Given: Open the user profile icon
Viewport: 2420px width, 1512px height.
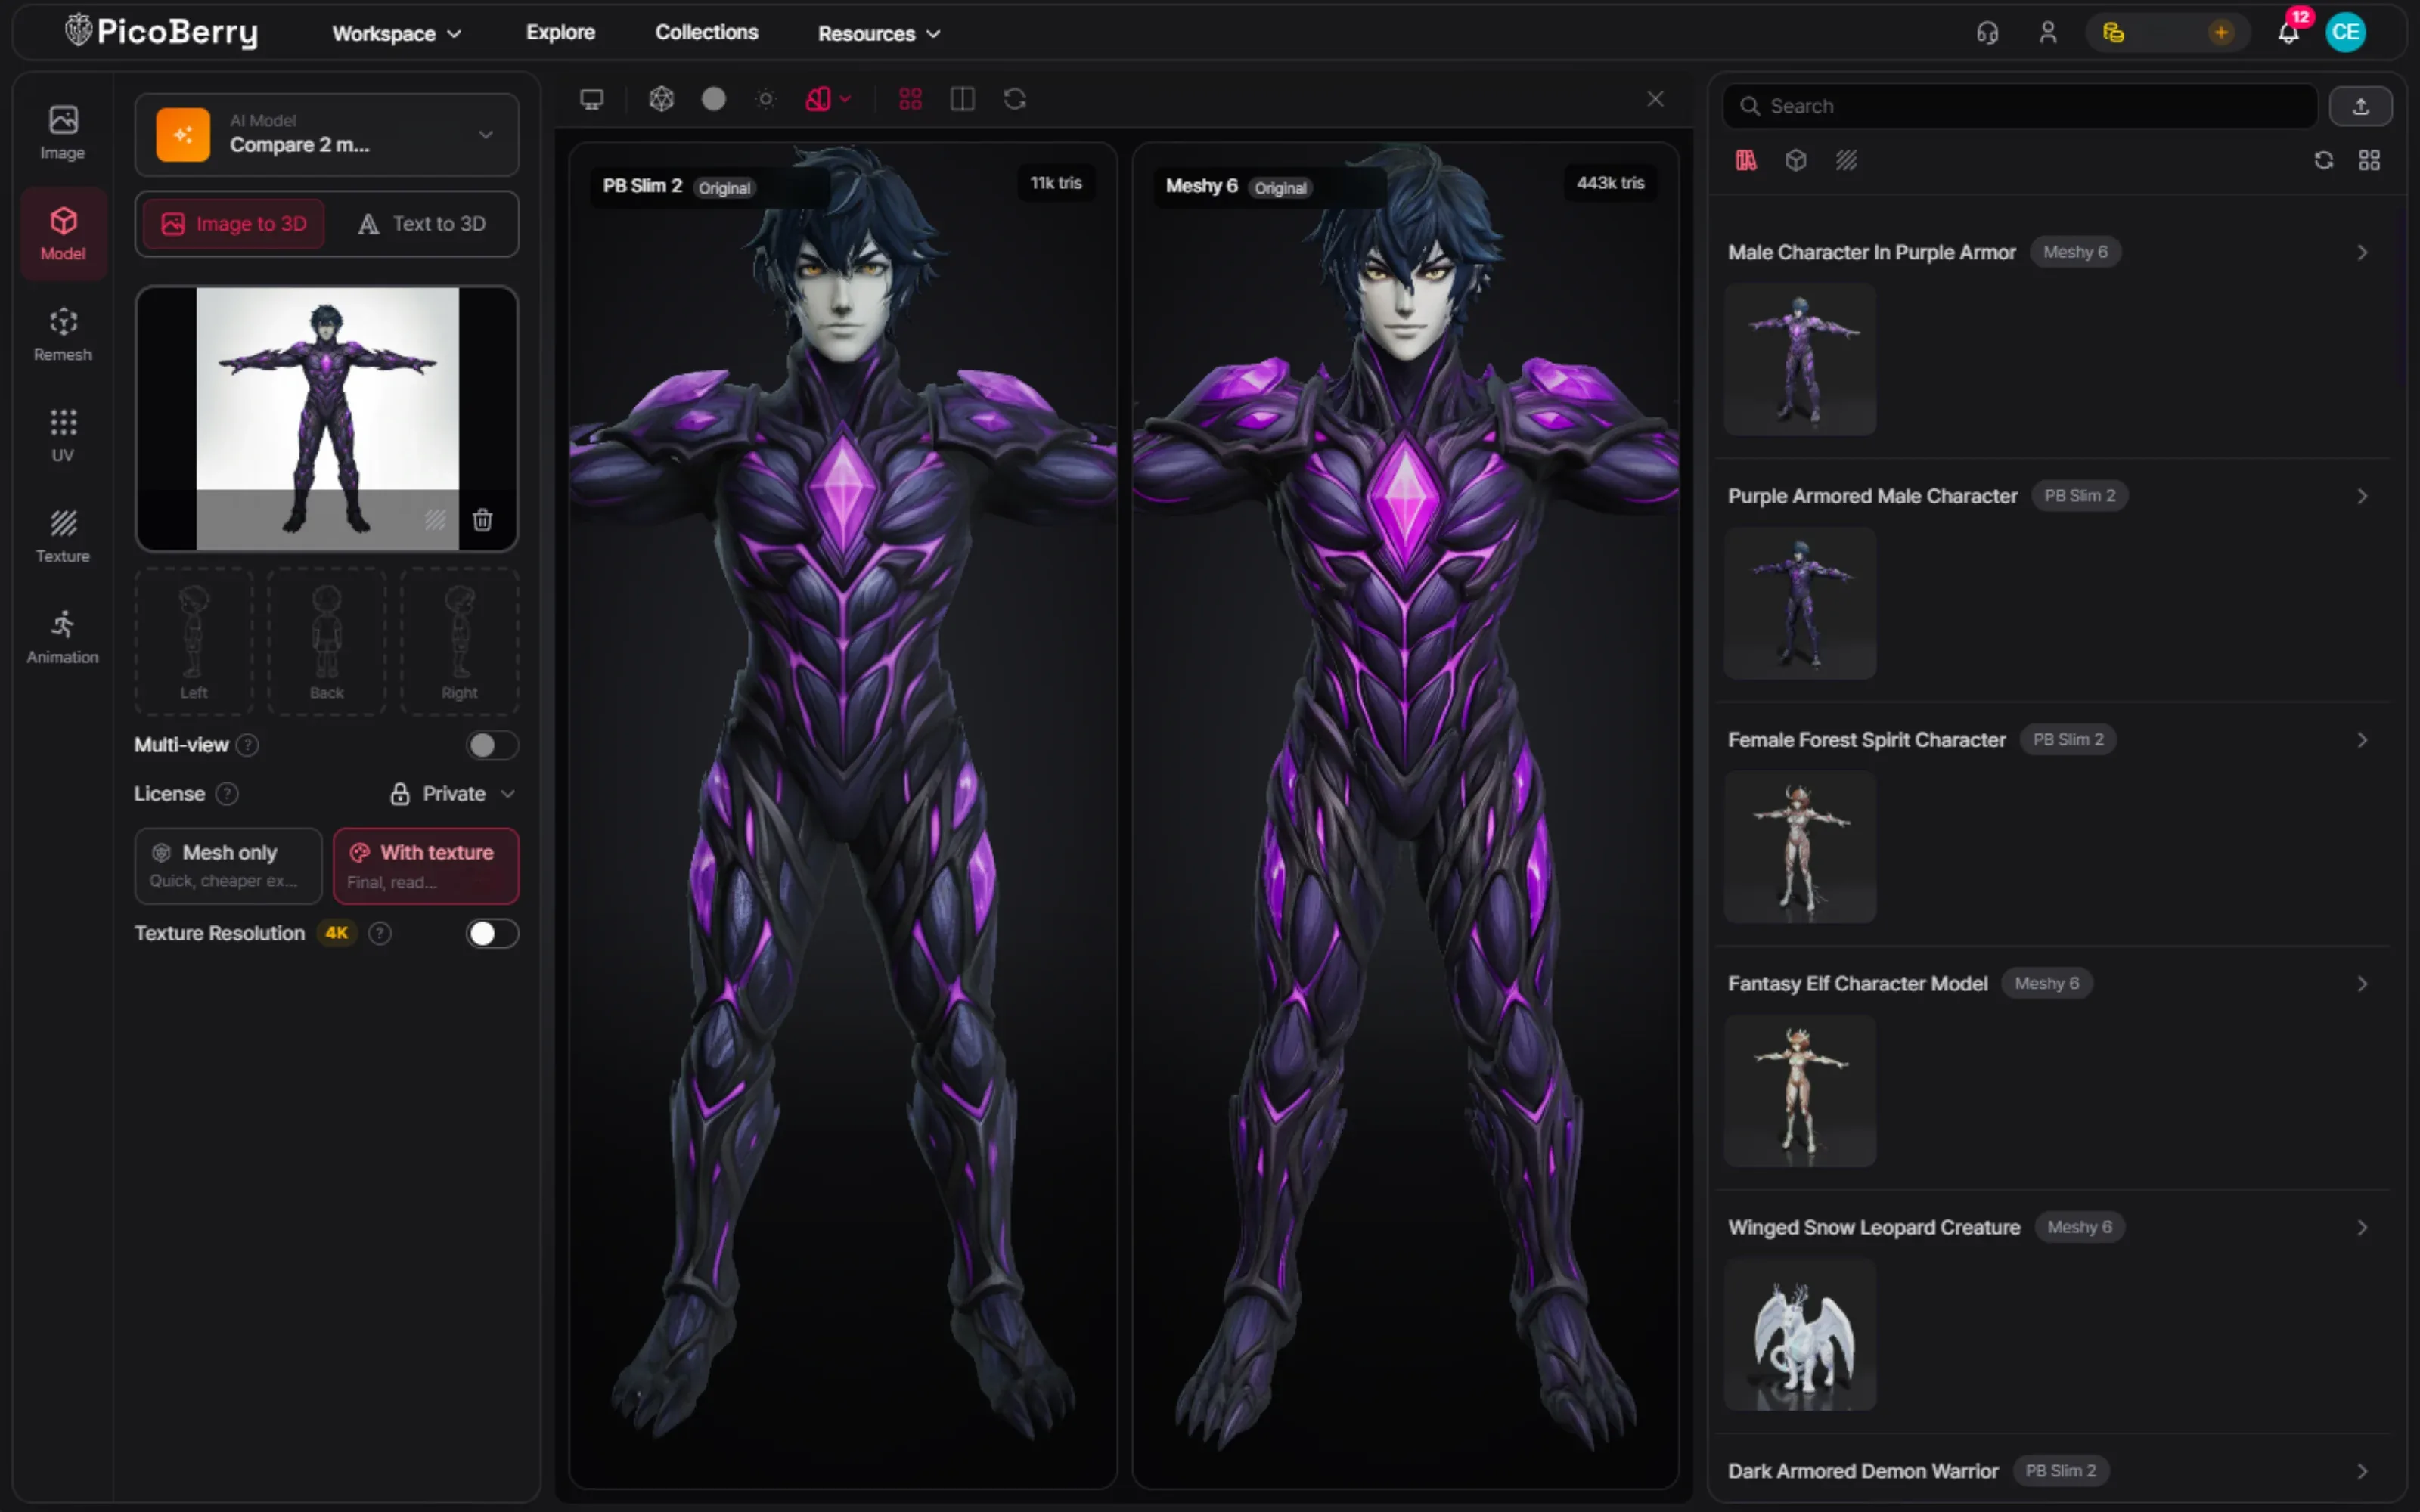Looking at the screenshot, I should tap(2048, 33).
